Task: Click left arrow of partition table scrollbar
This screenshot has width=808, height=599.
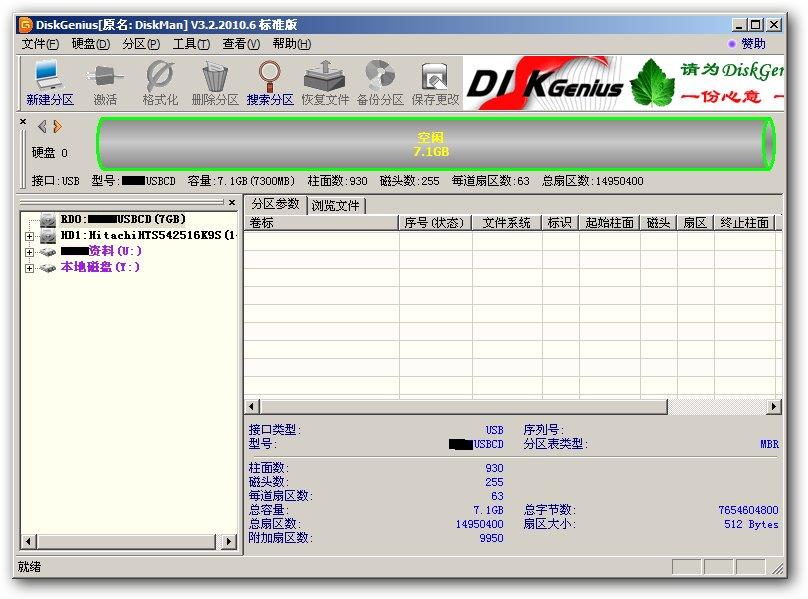Action: [x=252, y=407]
